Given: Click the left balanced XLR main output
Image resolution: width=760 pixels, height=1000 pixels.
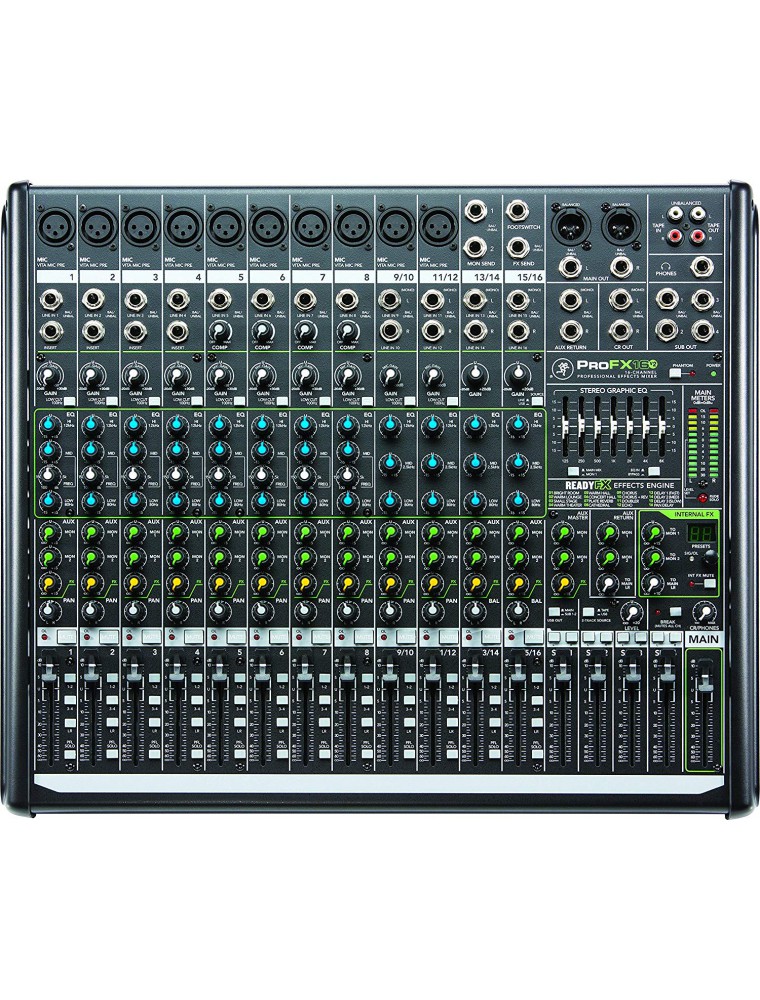Looking at the screenshot, I should pyautogui.click(x=571, y=224).
